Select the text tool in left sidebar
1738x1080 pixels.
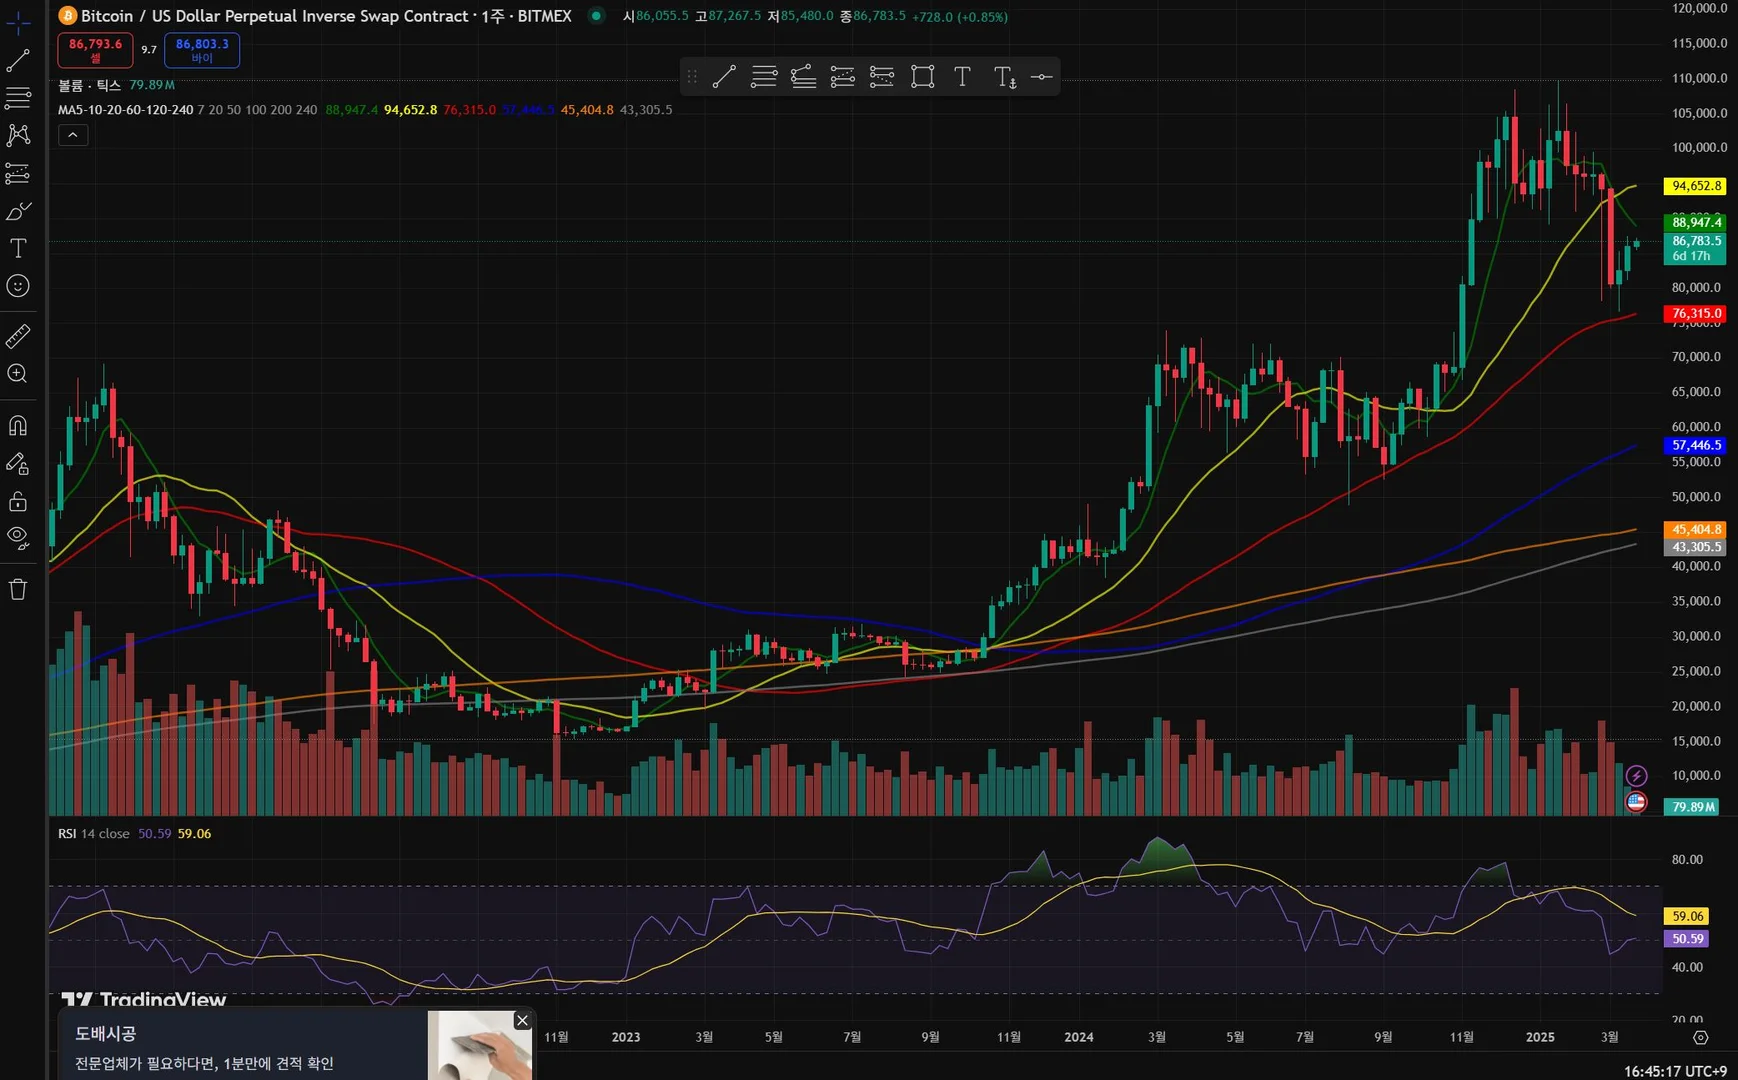point(18,248)
